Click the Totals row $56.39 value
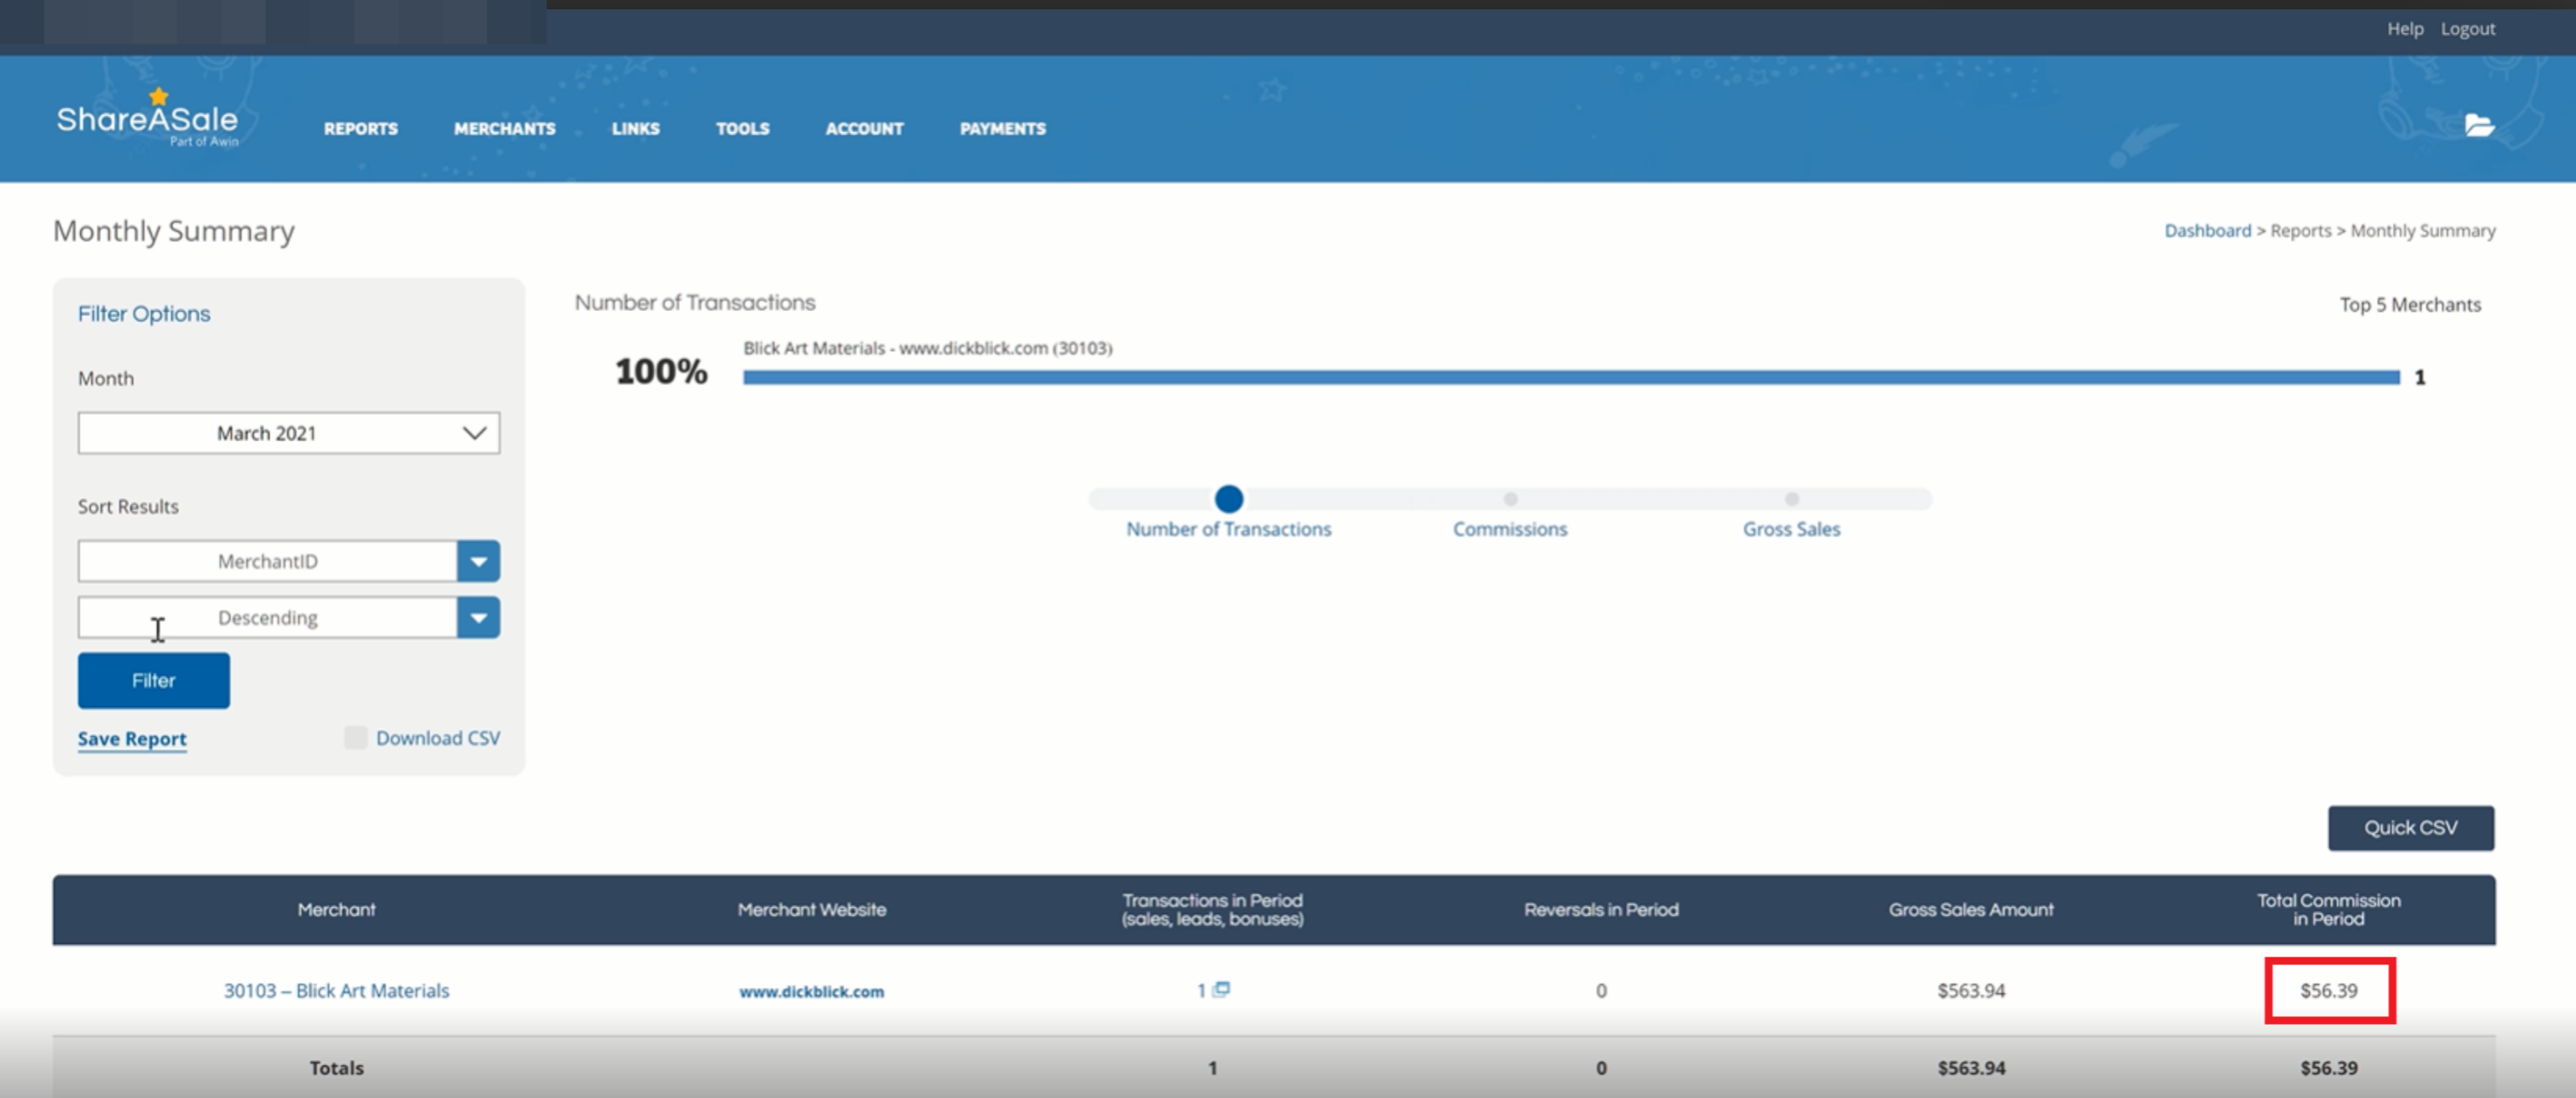The image size is (2576, 1098). pyautogui.click(x=2328, y=1068)
